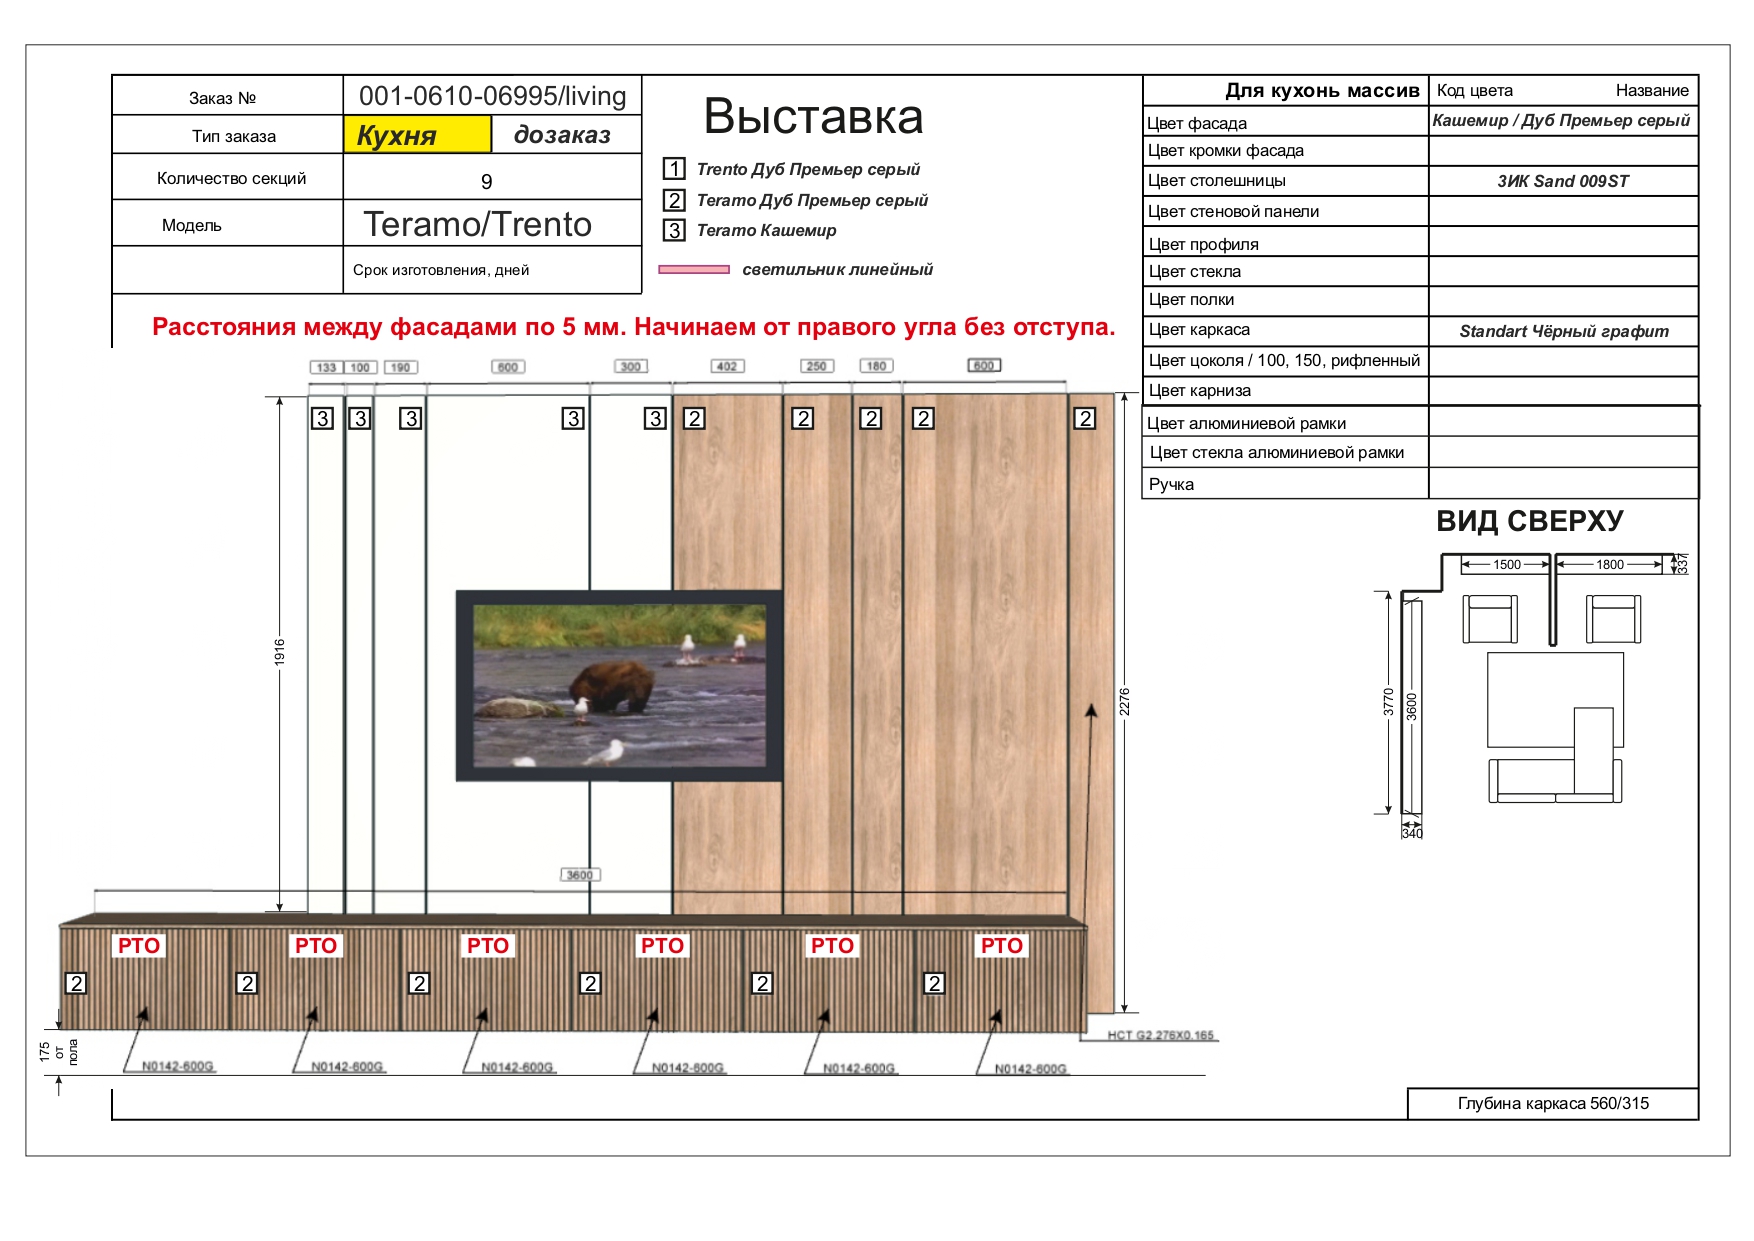Click the left armchair in the top view
This screenshot has height=1241, width=1754.
pos(1489,618)
